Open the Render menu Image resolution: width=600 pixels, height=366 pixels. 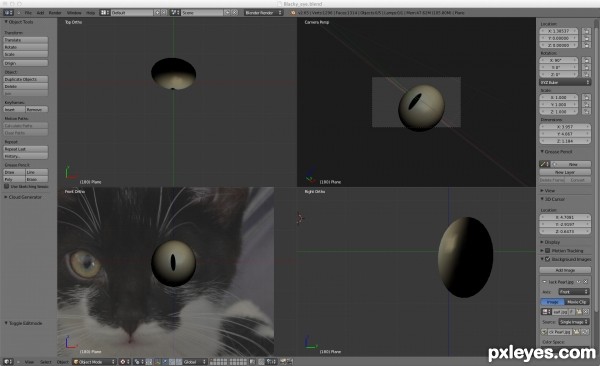click(55, 13)
